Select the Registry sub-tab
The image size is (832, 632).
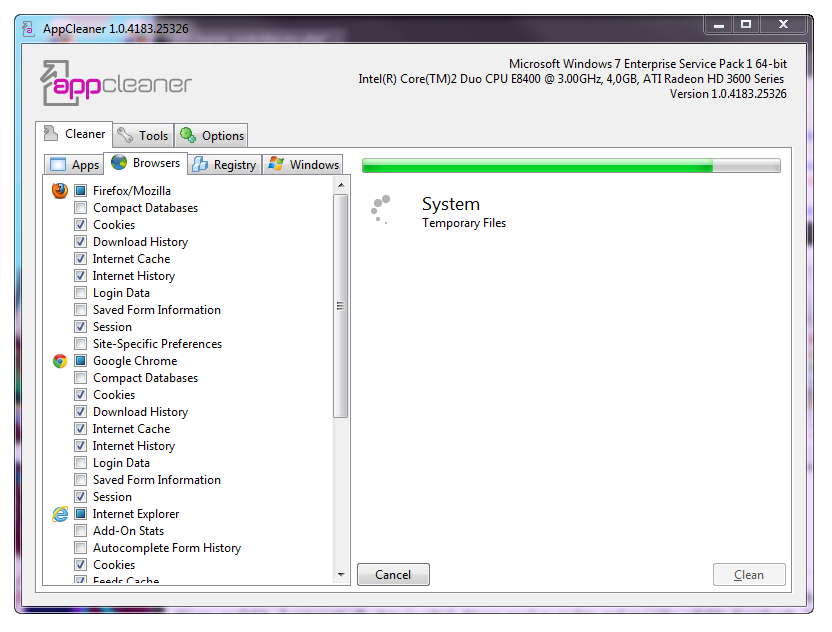224,165
